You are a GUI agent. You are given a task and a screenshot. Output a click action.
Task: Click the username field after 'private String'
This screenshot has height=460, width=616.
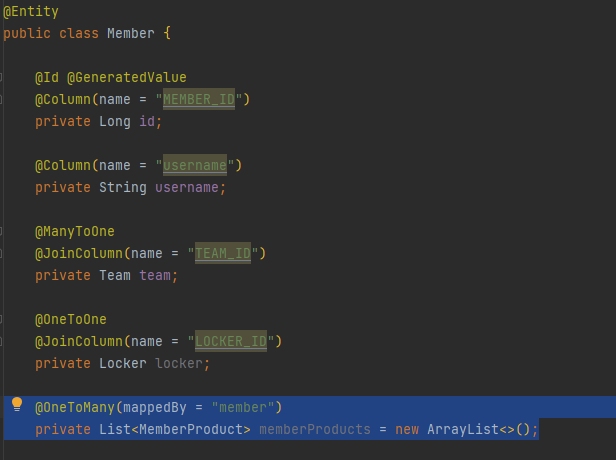(187, 187)
